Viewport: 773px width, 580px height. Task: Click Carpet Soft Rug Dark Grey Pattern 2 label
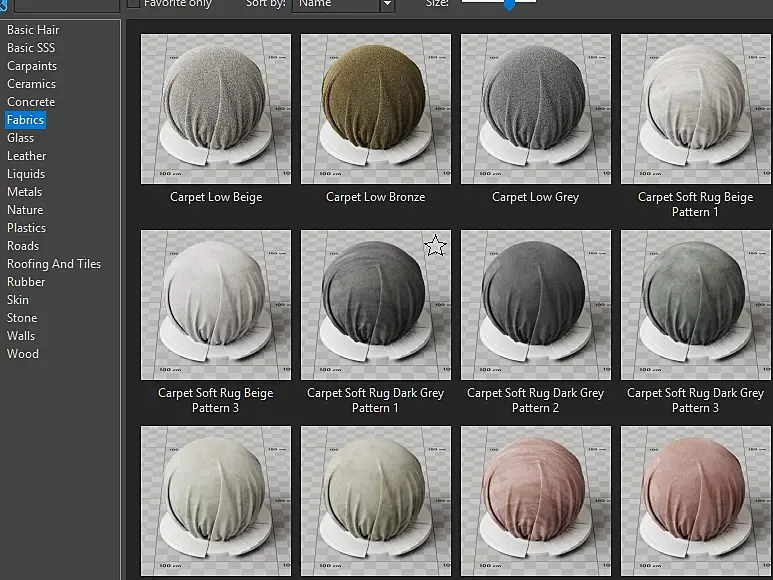tap(535, 400)
